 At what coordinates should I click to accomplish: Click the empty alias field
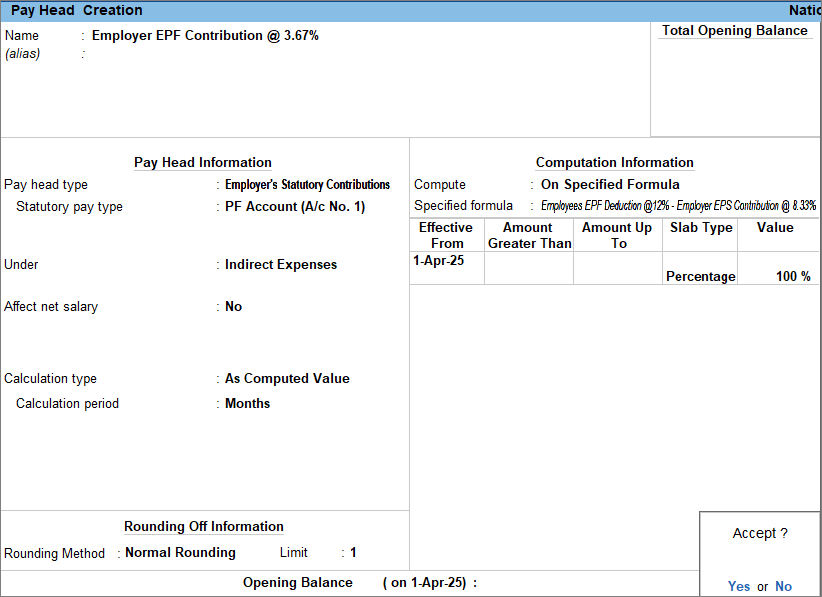click(200, 54)
